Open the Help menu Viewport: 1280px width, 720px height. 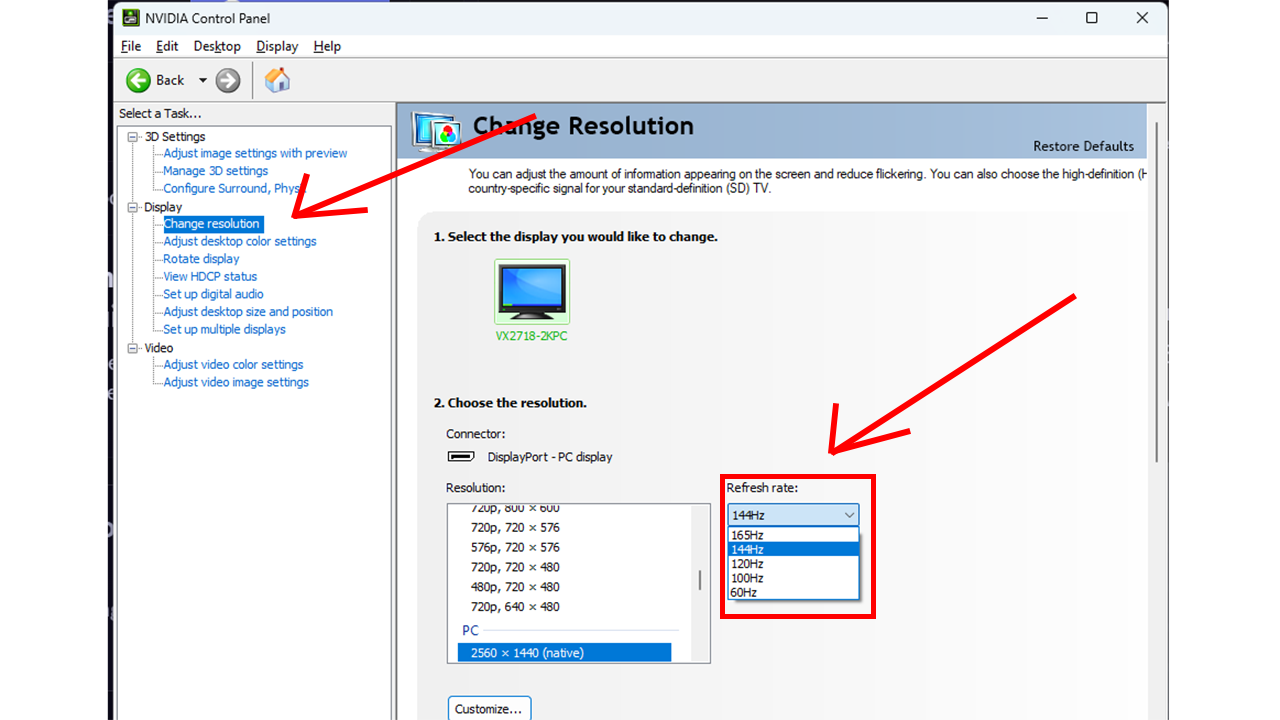pyautogui.click(x=327, y=46)
